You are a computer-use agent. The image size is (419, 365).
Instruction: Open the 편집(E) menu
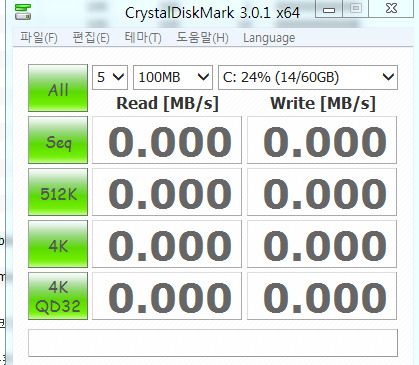91,37
